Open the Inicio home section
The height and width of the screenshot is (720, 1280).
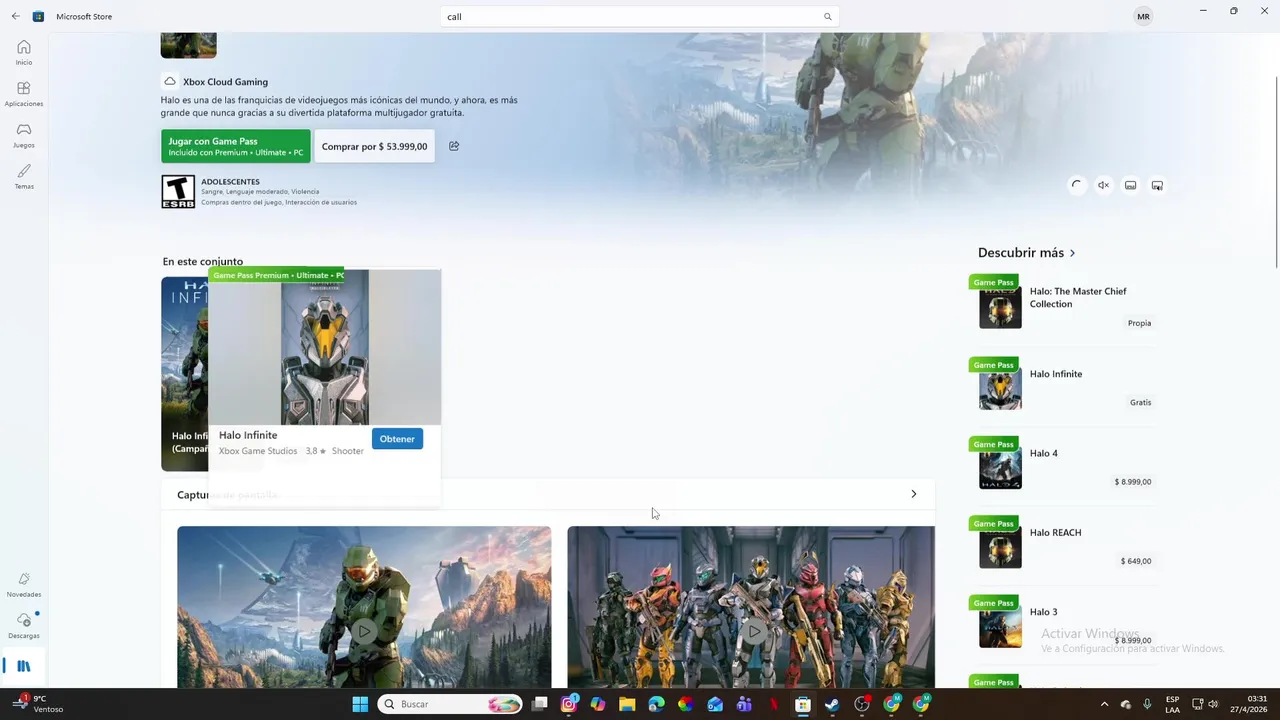(x=24, y=52)
